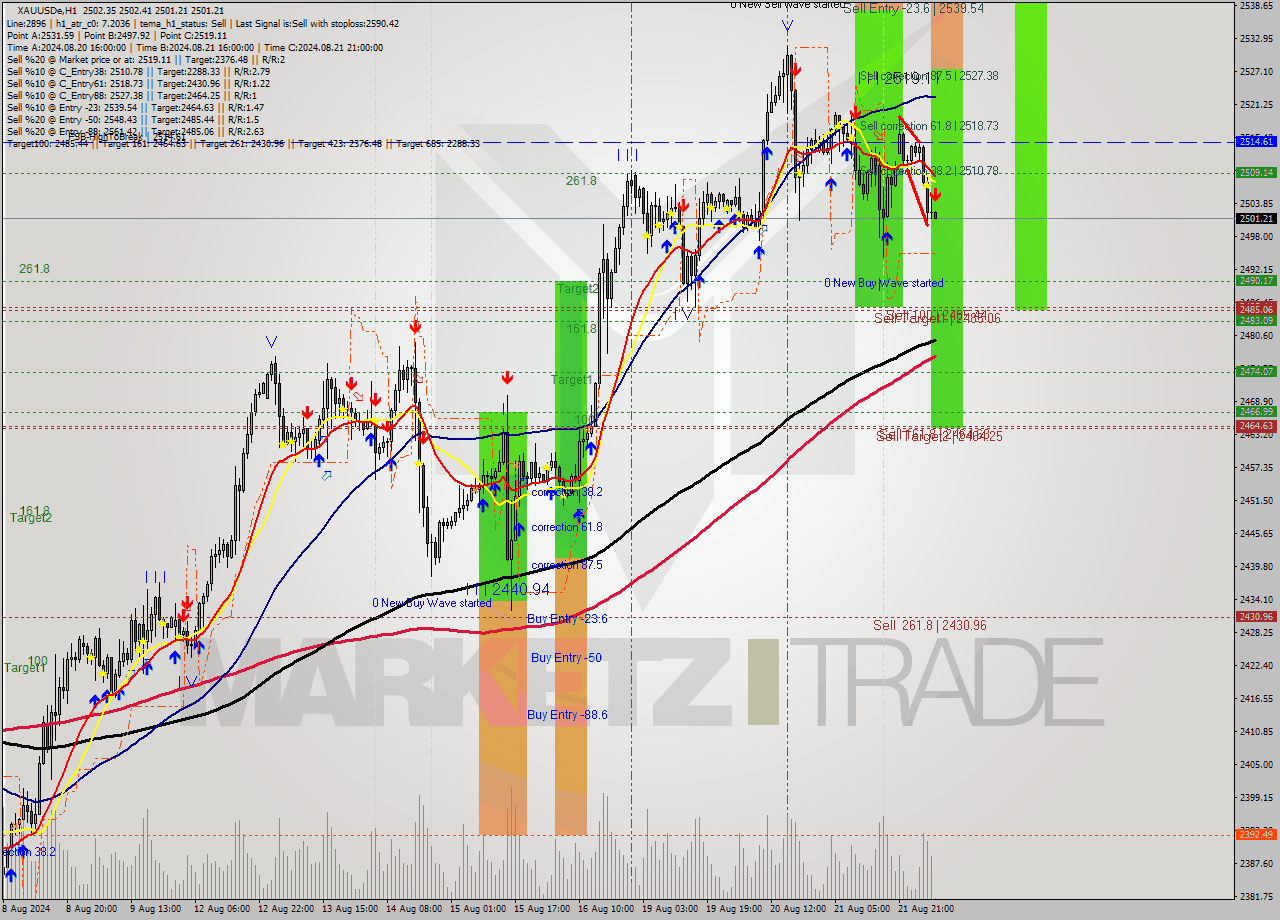
Task: Click the '21 Aug 21:00' time axis label
Action: tap(926, 909)
